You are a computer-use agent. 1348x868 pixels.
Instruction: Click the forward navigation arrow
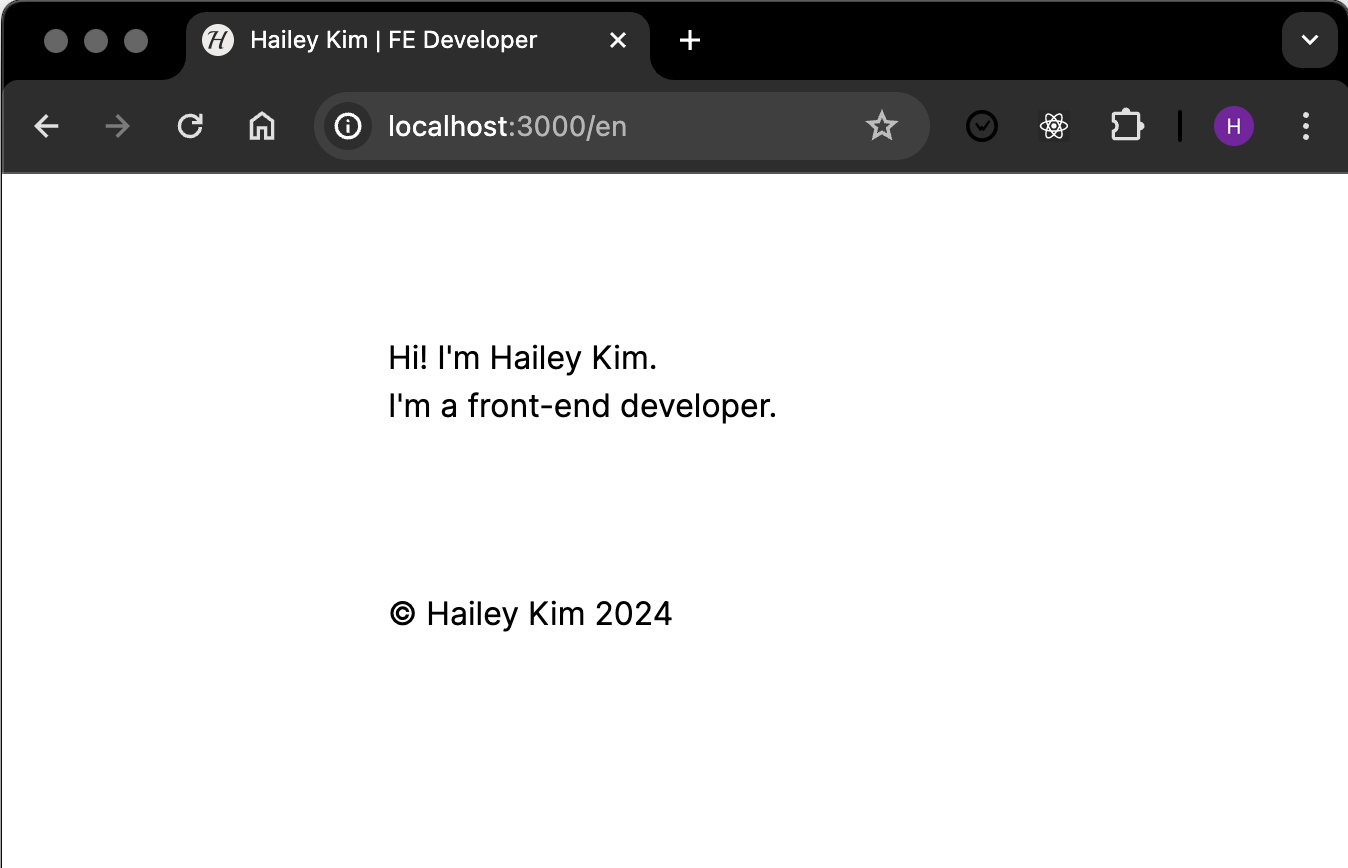pos(118,126)
